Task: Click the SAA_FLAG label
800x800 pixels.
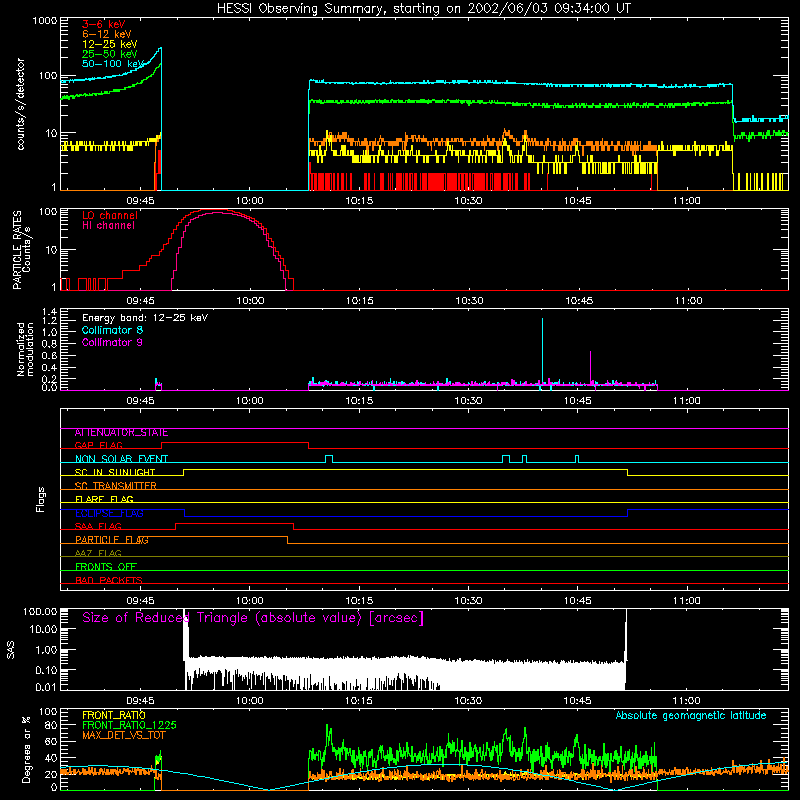Action: click(98, 526)
